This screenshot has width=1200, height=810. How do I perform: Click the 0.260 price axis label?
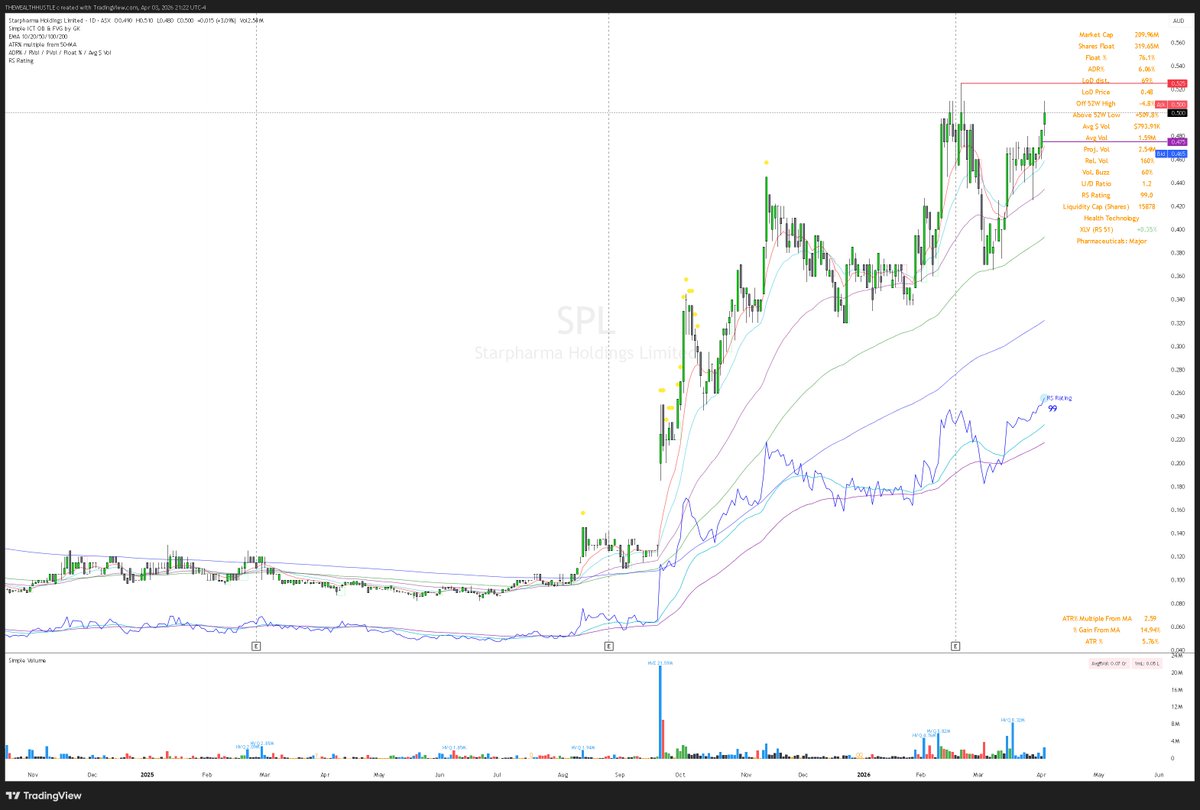click(1177, 393)
